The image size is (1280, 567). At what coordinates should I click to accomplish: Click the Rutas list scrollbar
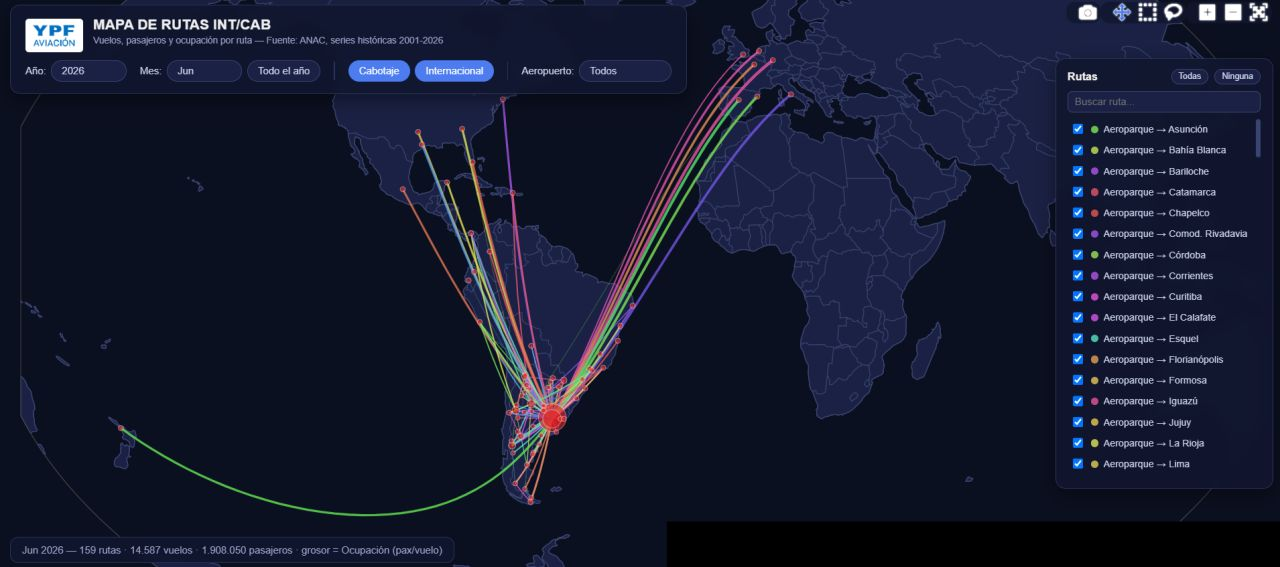pos(1258,138)
